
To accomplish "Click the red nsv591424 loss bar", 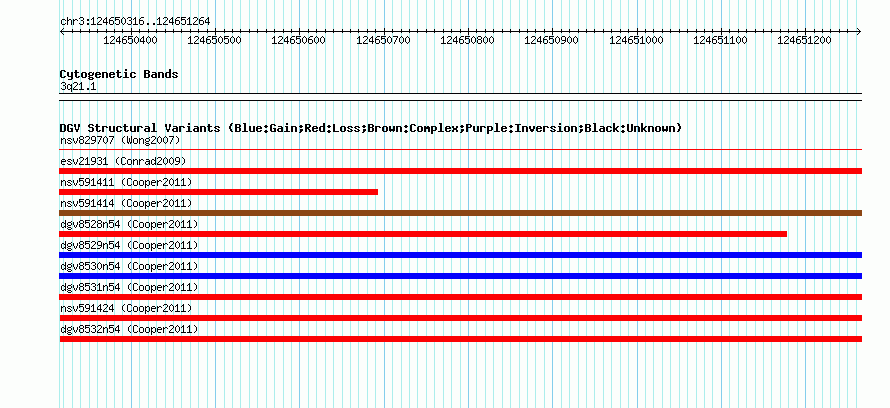I will pyautogui.click(x=461, y=318).
